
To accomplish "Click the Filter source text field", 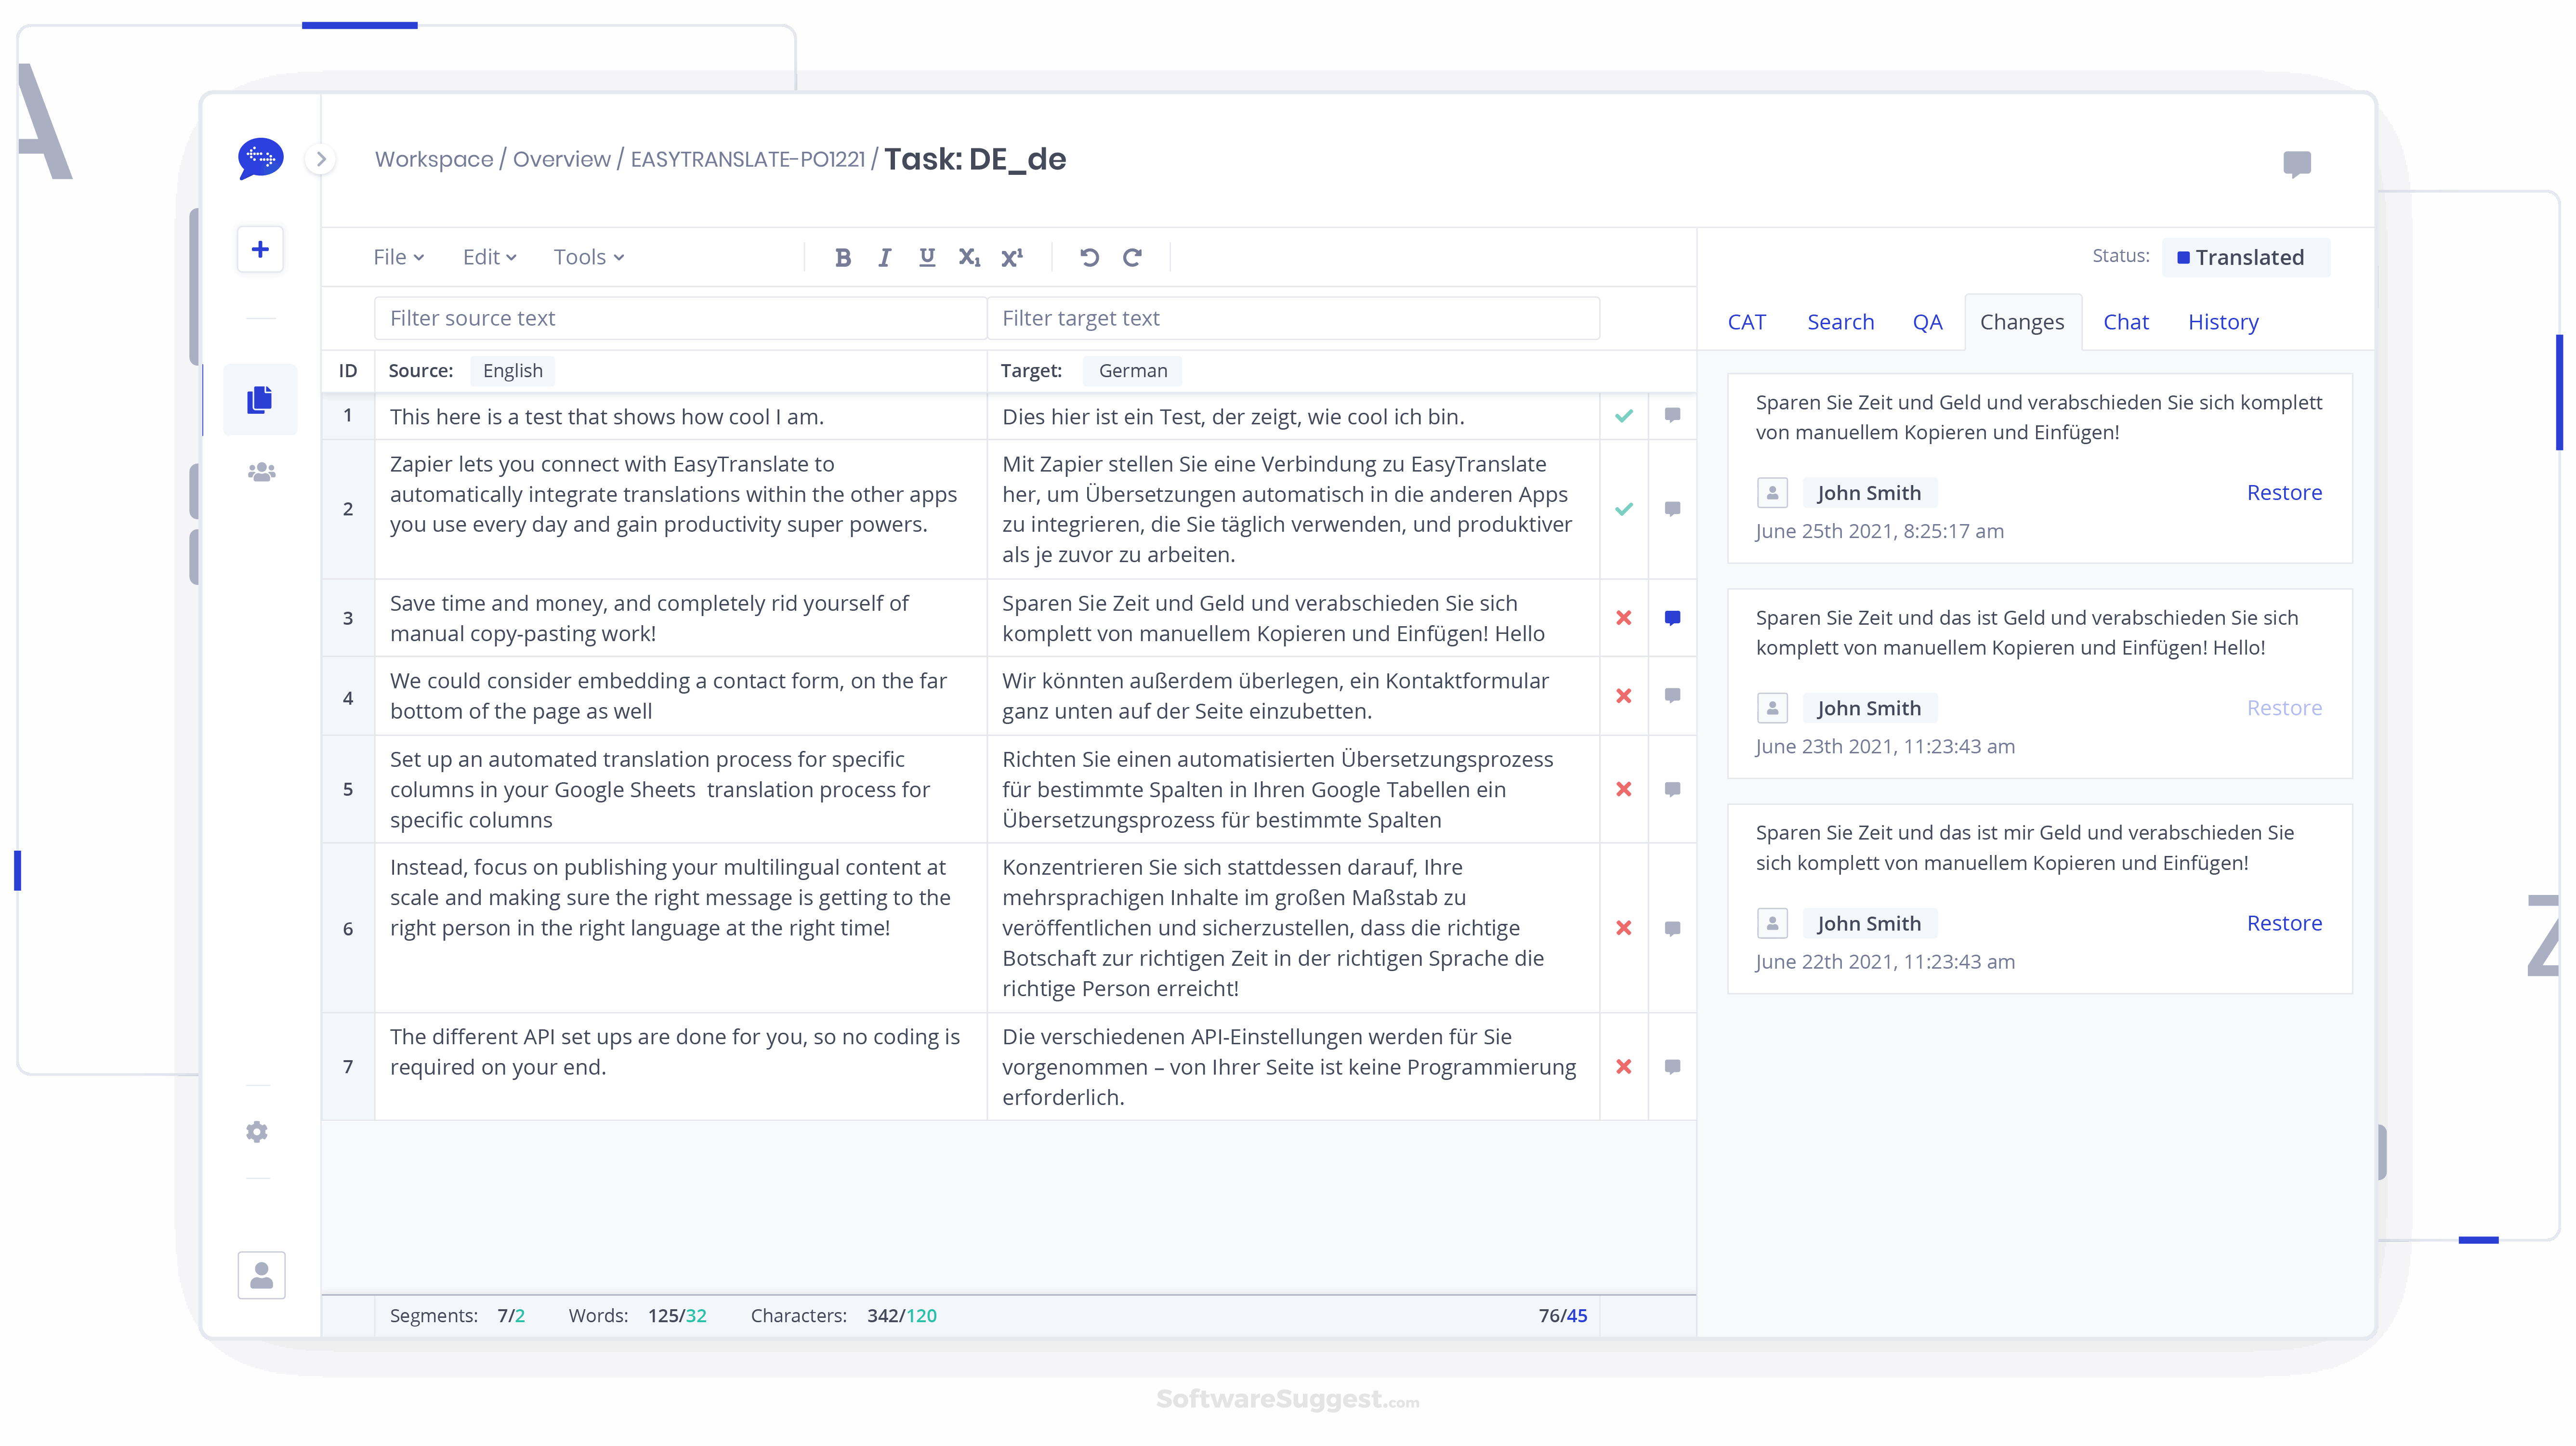I will [680, 317].
